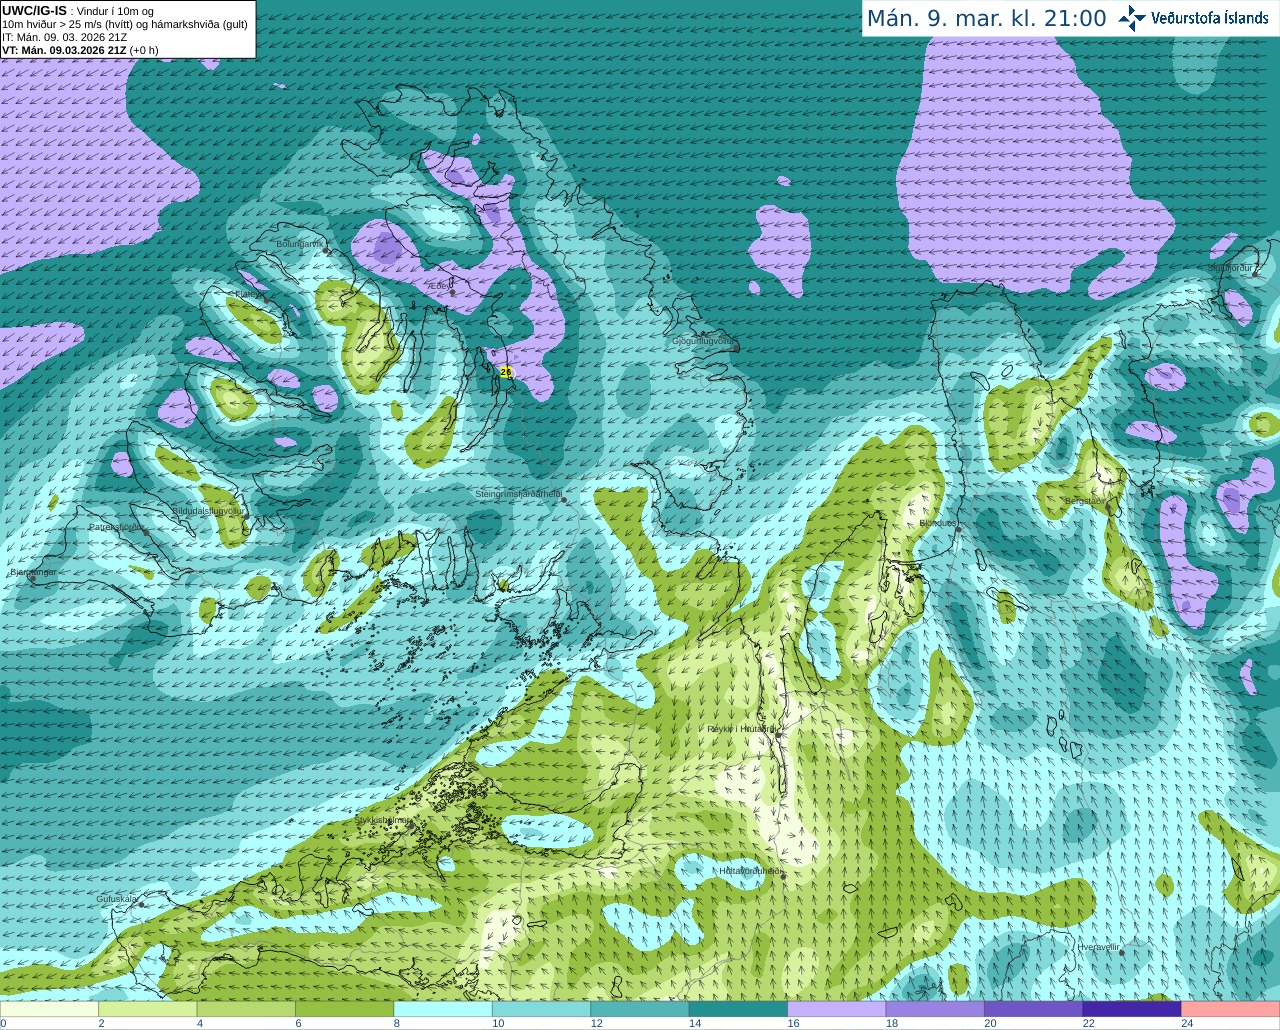Click the 22–24 m/s dark indigo swatch
This screenshot has height=1030, width=1280.
coord(1132,1008)
